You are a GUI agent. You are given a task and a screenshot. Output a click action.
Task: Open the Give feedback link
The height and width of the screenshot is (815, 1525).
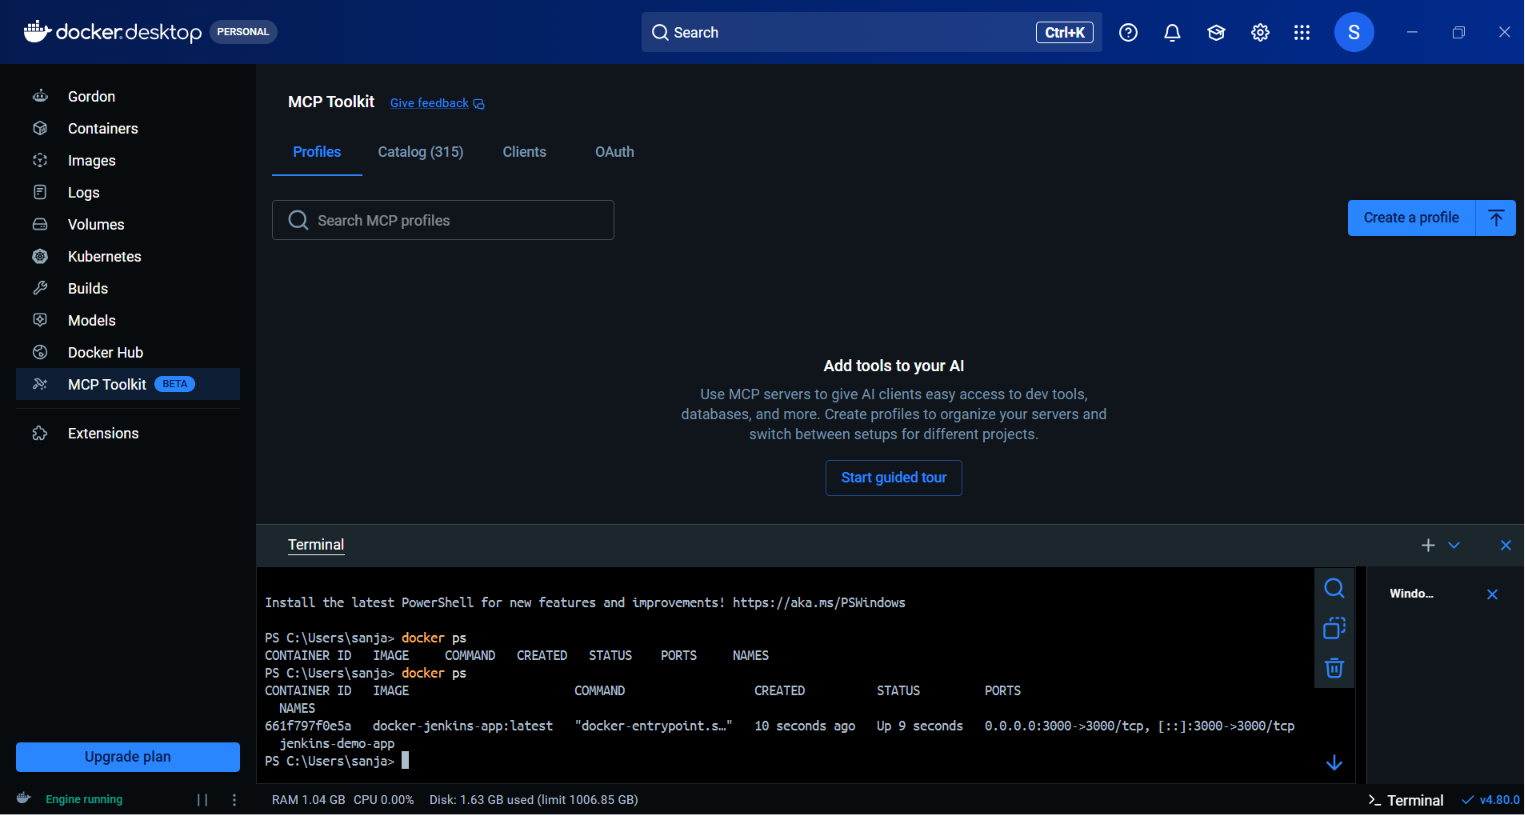[437, 103]
